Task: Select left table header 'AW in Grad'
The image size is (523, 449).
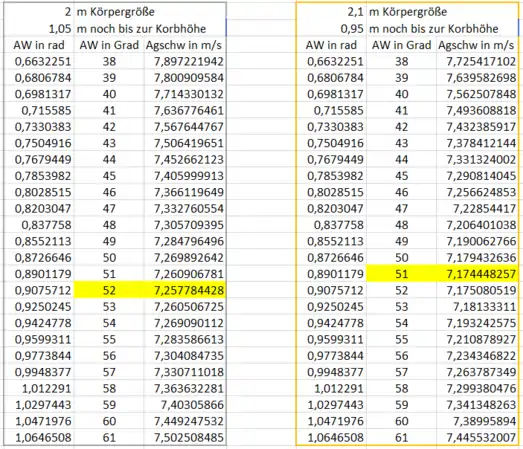Action: [109, 45]
